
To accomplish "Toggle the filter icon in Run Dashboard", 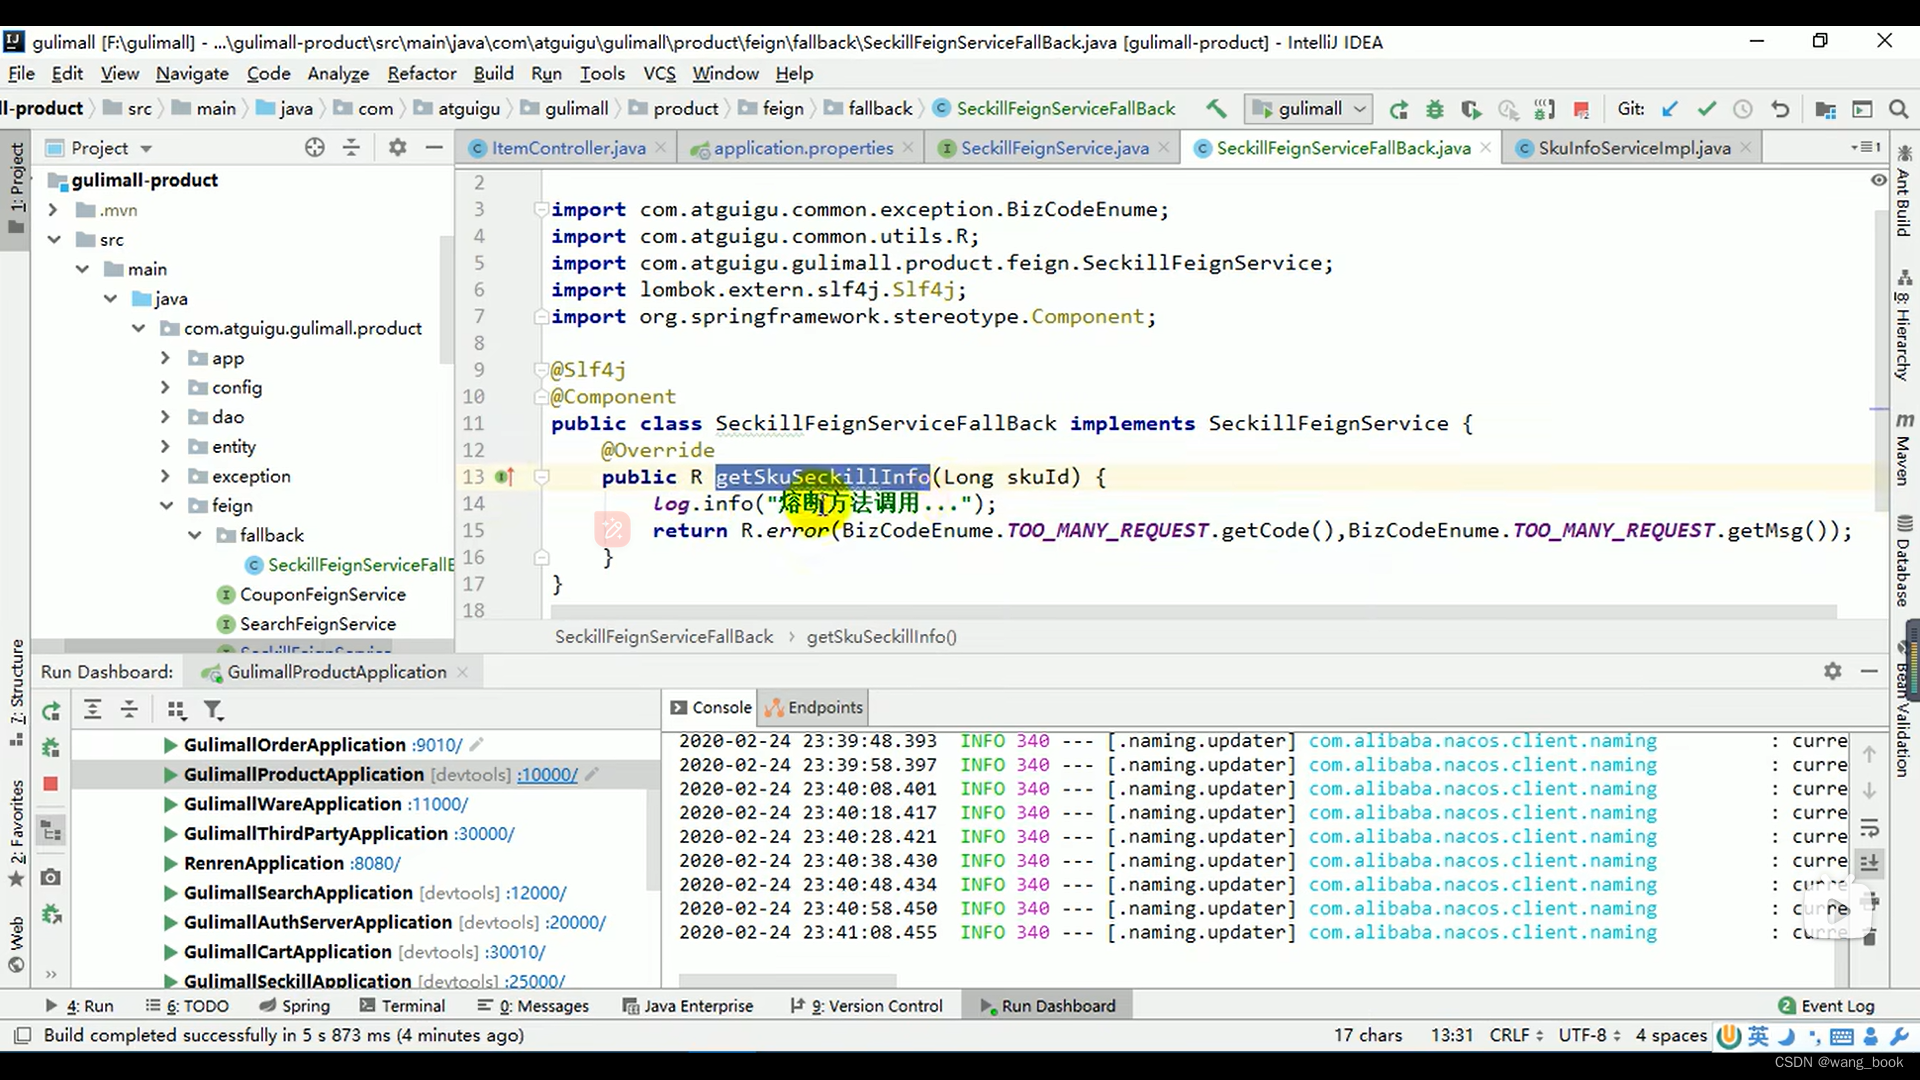I will click(x=215, y=712).
